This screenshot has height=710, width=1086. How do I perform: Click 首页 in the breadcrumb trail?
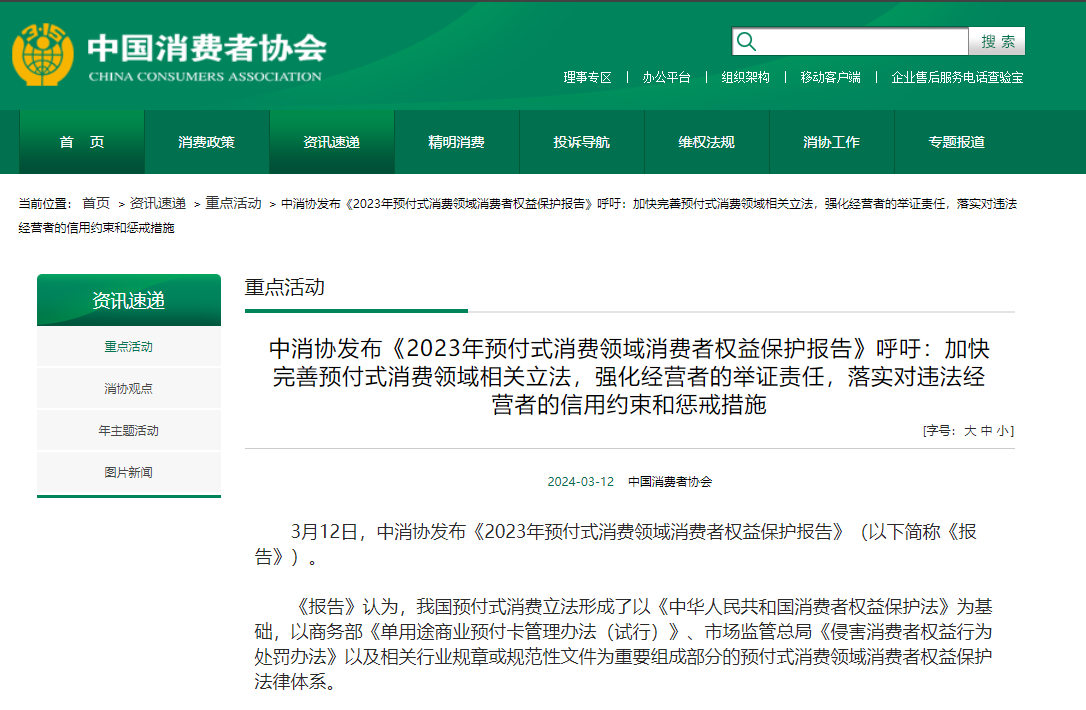(x=96, y=204)
